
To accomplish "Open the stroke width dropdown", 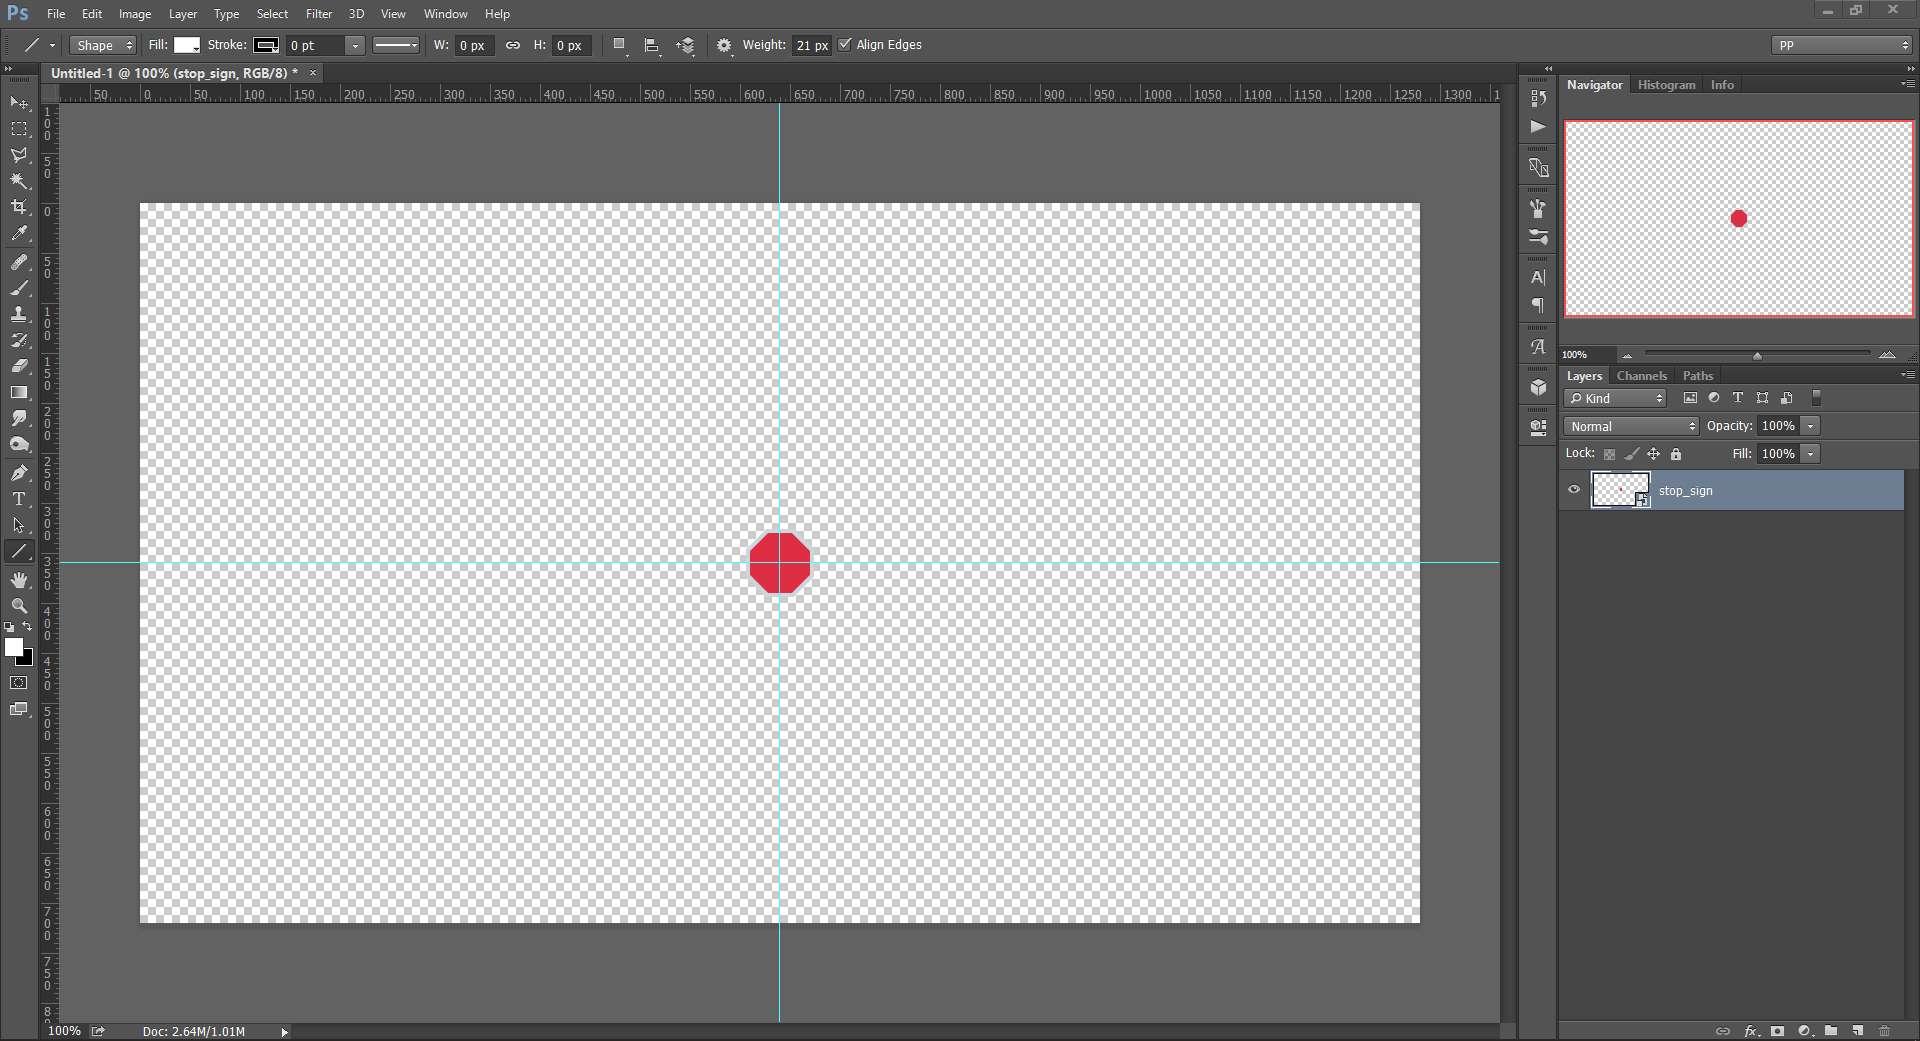I will 355,45.
